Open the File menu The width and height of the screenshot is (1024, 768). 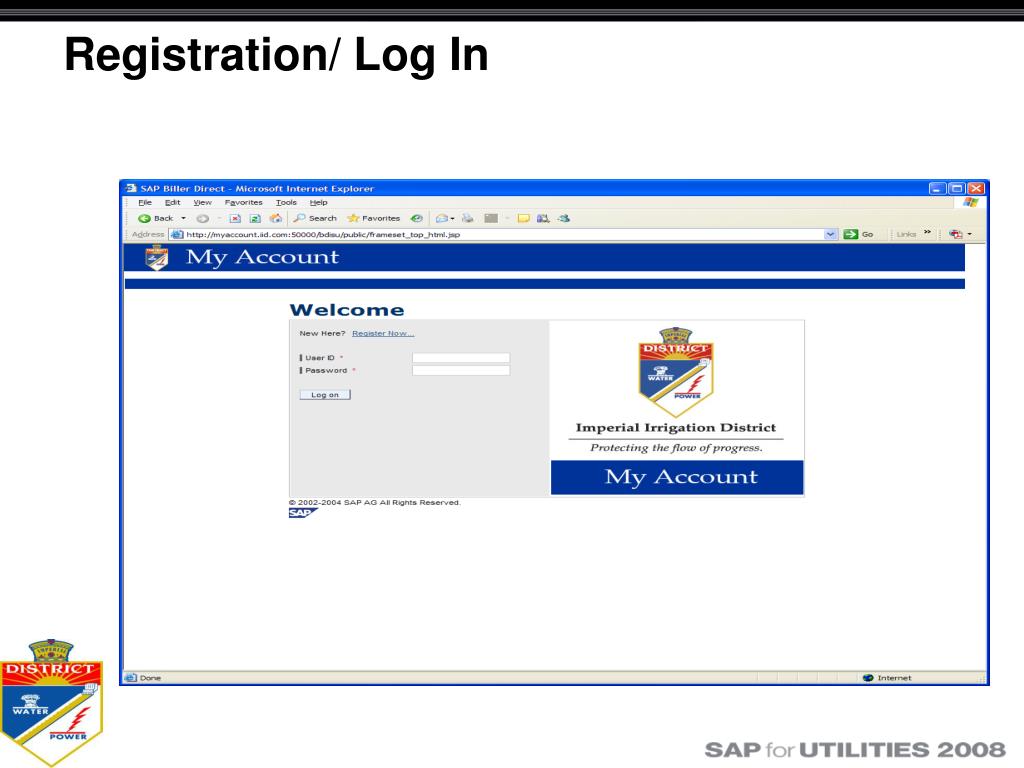pos(145,202)
